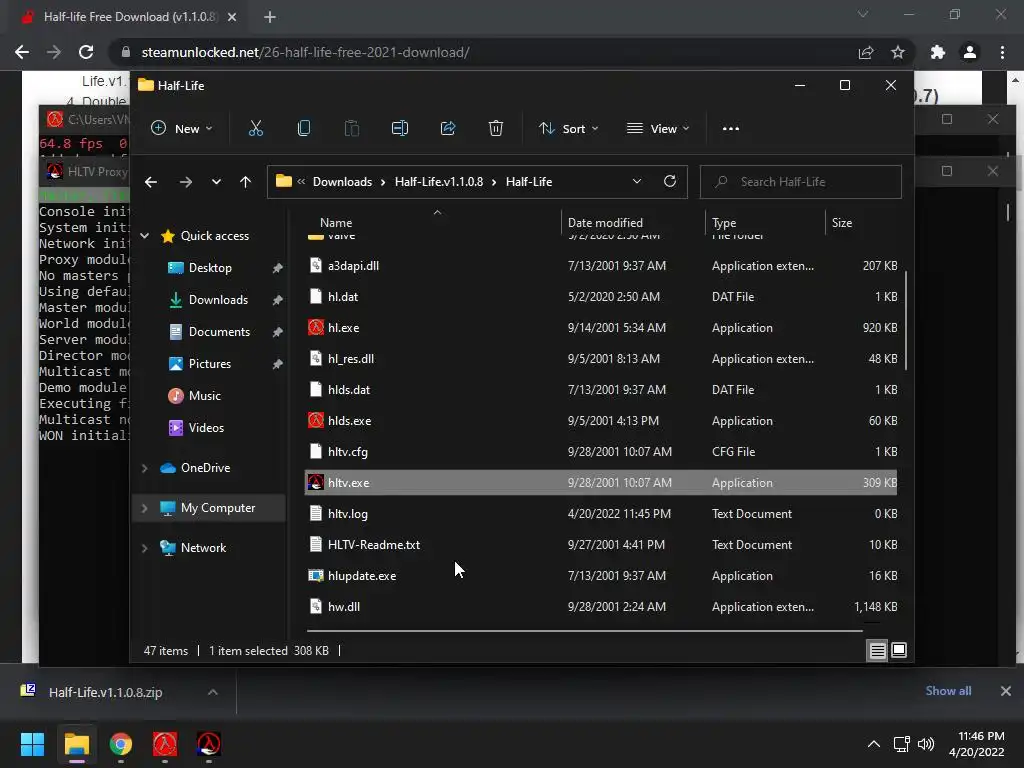
Task: Bookmark this page with the star icon
Action: pyautogui.click(x=898, y=52)
